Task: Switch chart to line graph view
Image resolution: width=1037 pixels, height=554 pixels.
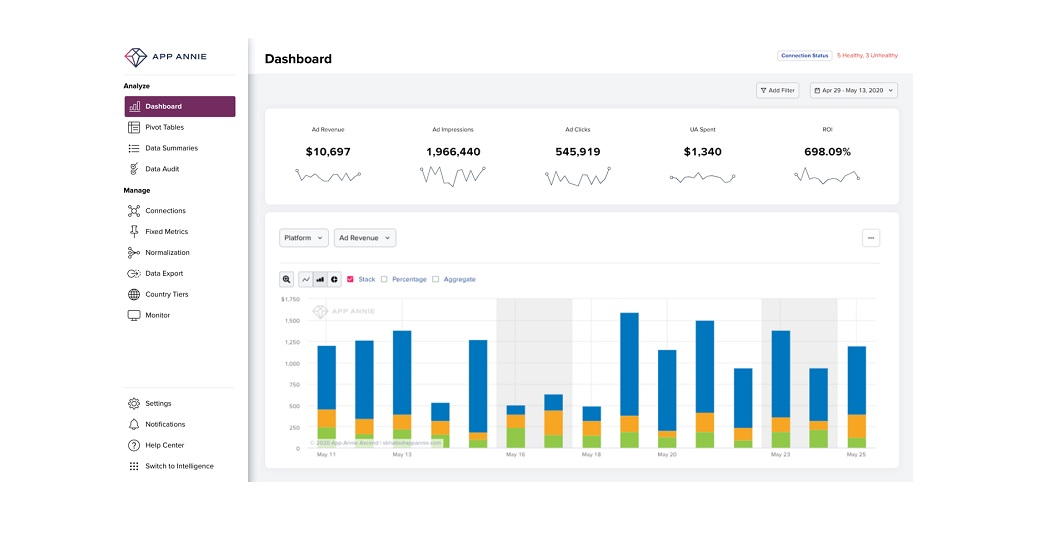Action: 306,280
